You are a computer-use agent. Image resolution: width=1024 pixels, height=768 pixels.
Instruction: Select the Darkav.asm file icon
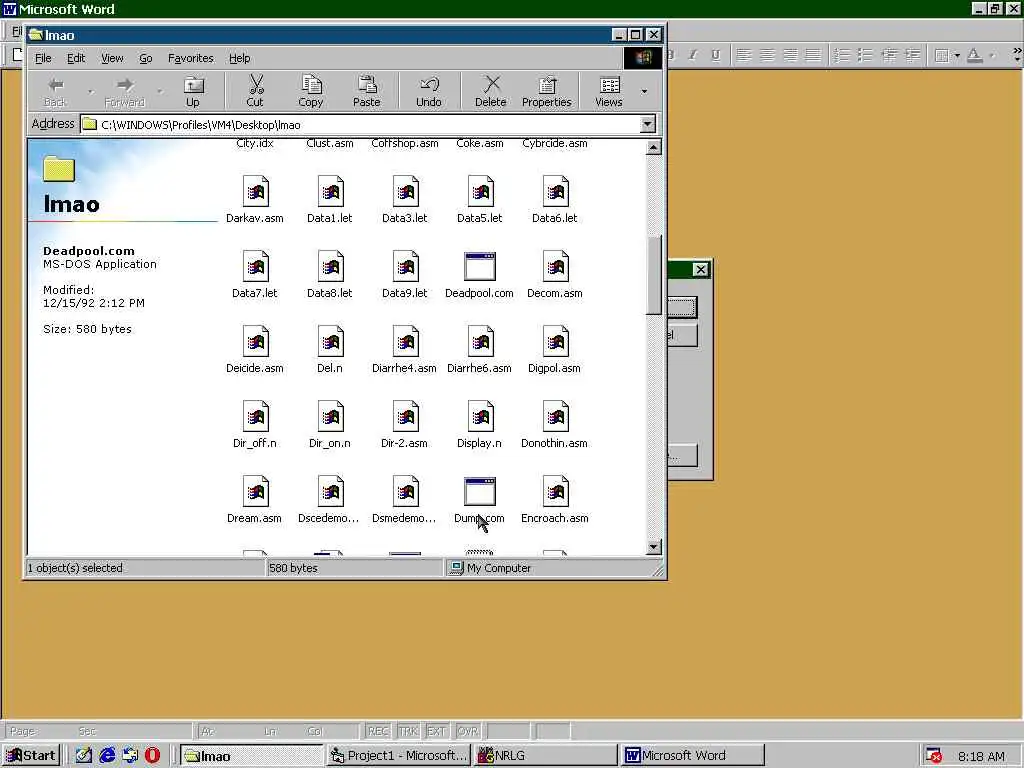coord(255,192)
